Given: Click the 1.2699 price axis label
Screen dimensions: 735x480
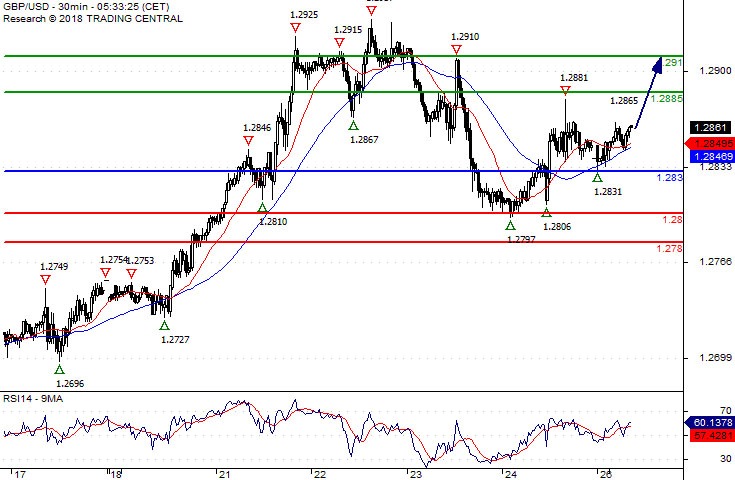Looking at the screenshot, I should [x=715, y=358].
